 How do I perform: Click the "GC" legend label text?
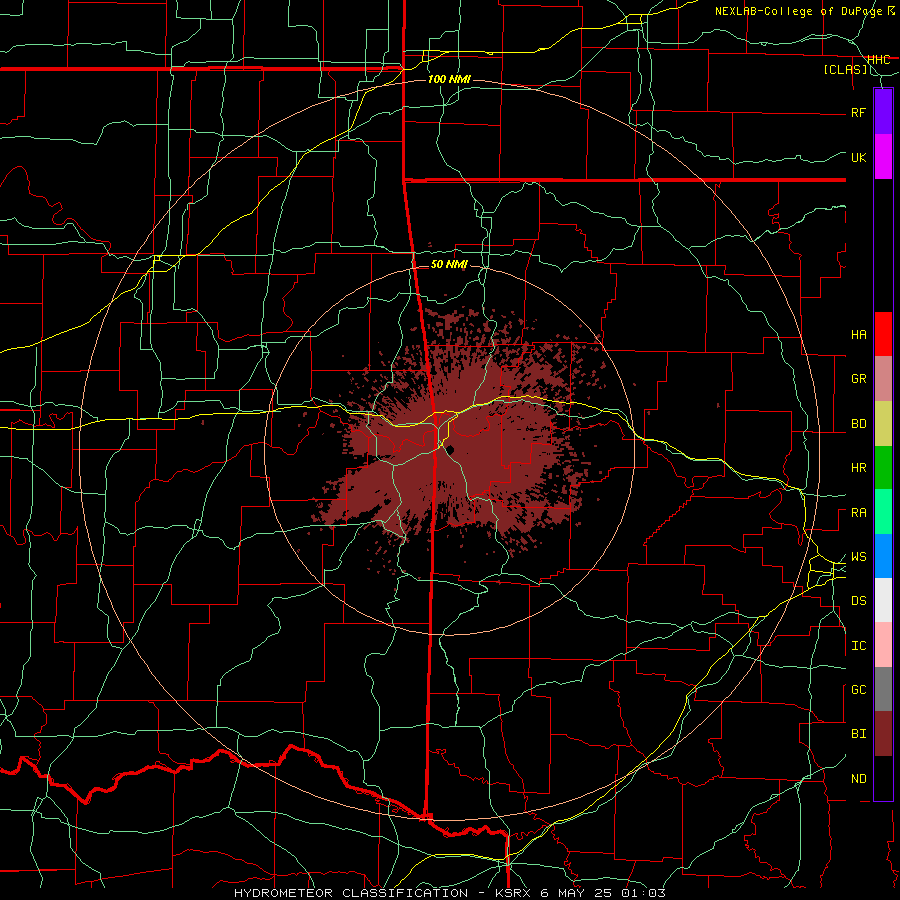coord(859,690)
